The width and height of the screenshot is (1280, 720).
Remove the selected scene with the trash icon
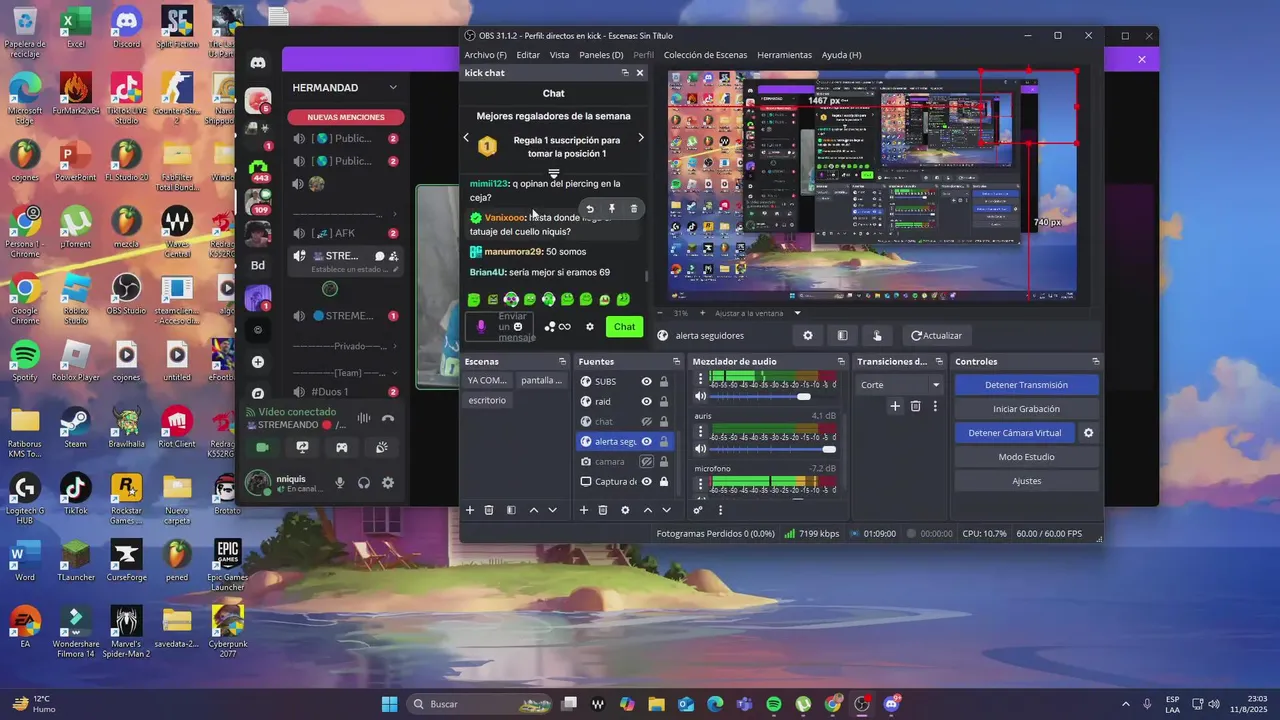(489, 510)
